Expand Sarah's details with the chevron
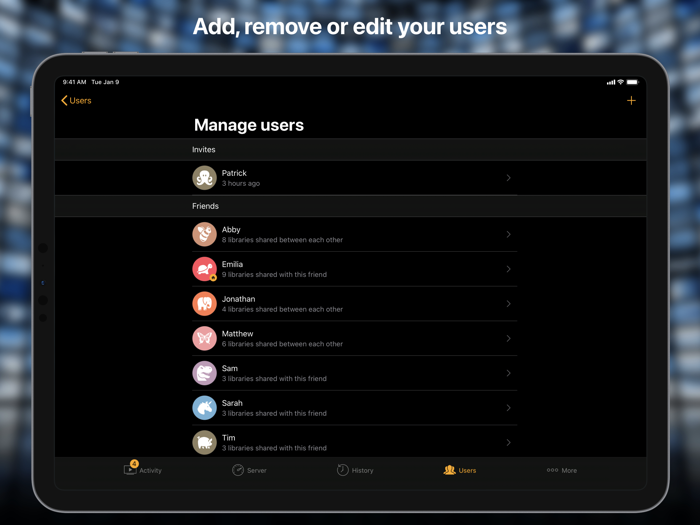700x525 pixels. tap(508, 408)
